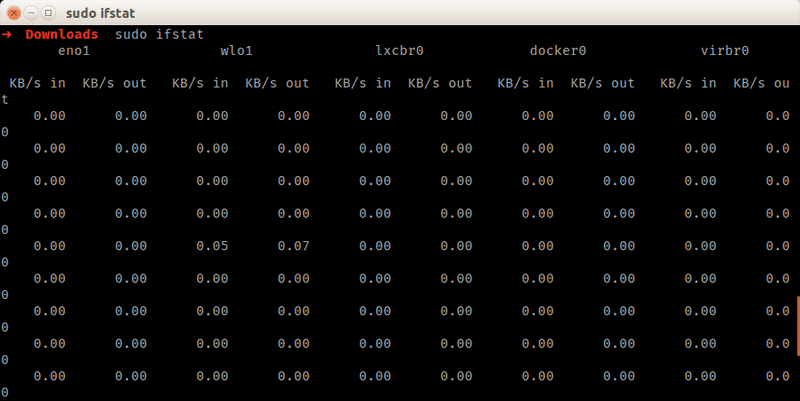Click the wlo1 interface column header
800x401 pixels.
pos(237,51)
